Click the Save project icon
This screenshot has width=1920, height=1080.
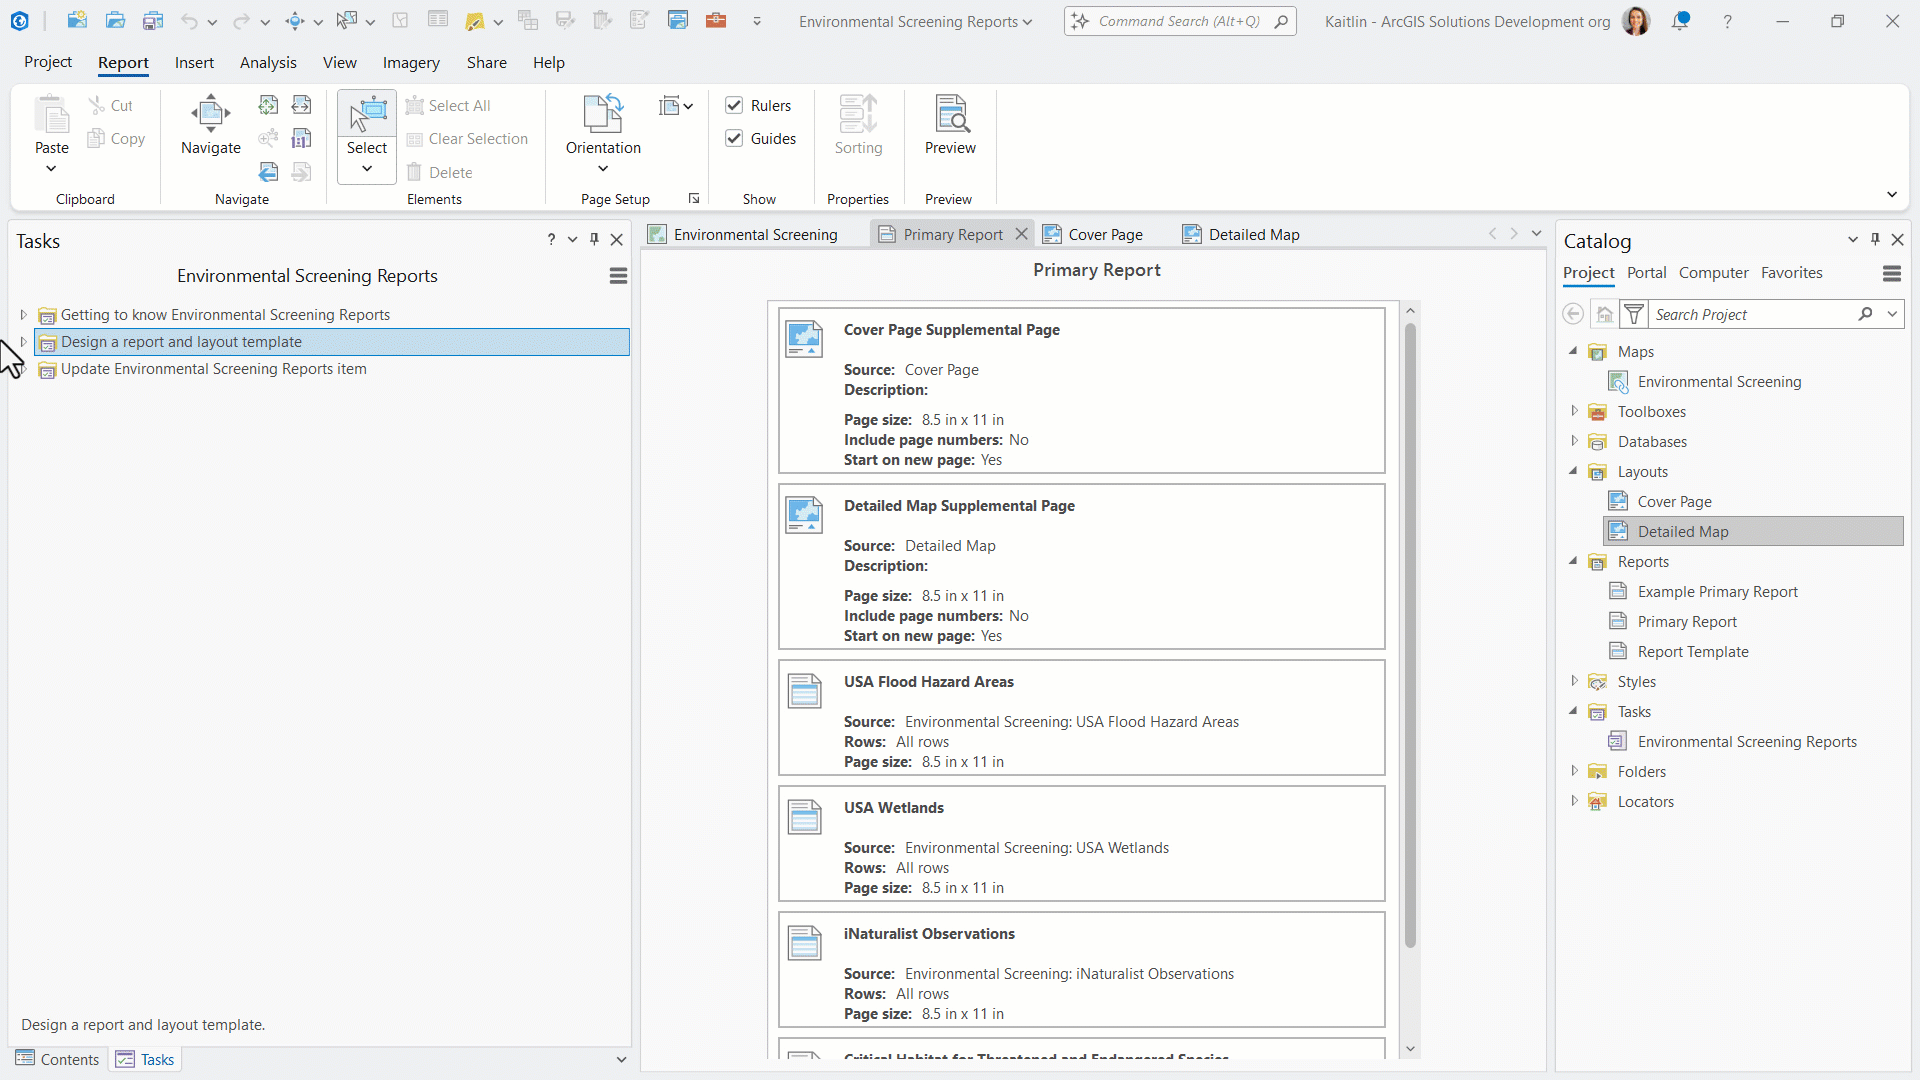pyautogui.click(x=153, y=21)
